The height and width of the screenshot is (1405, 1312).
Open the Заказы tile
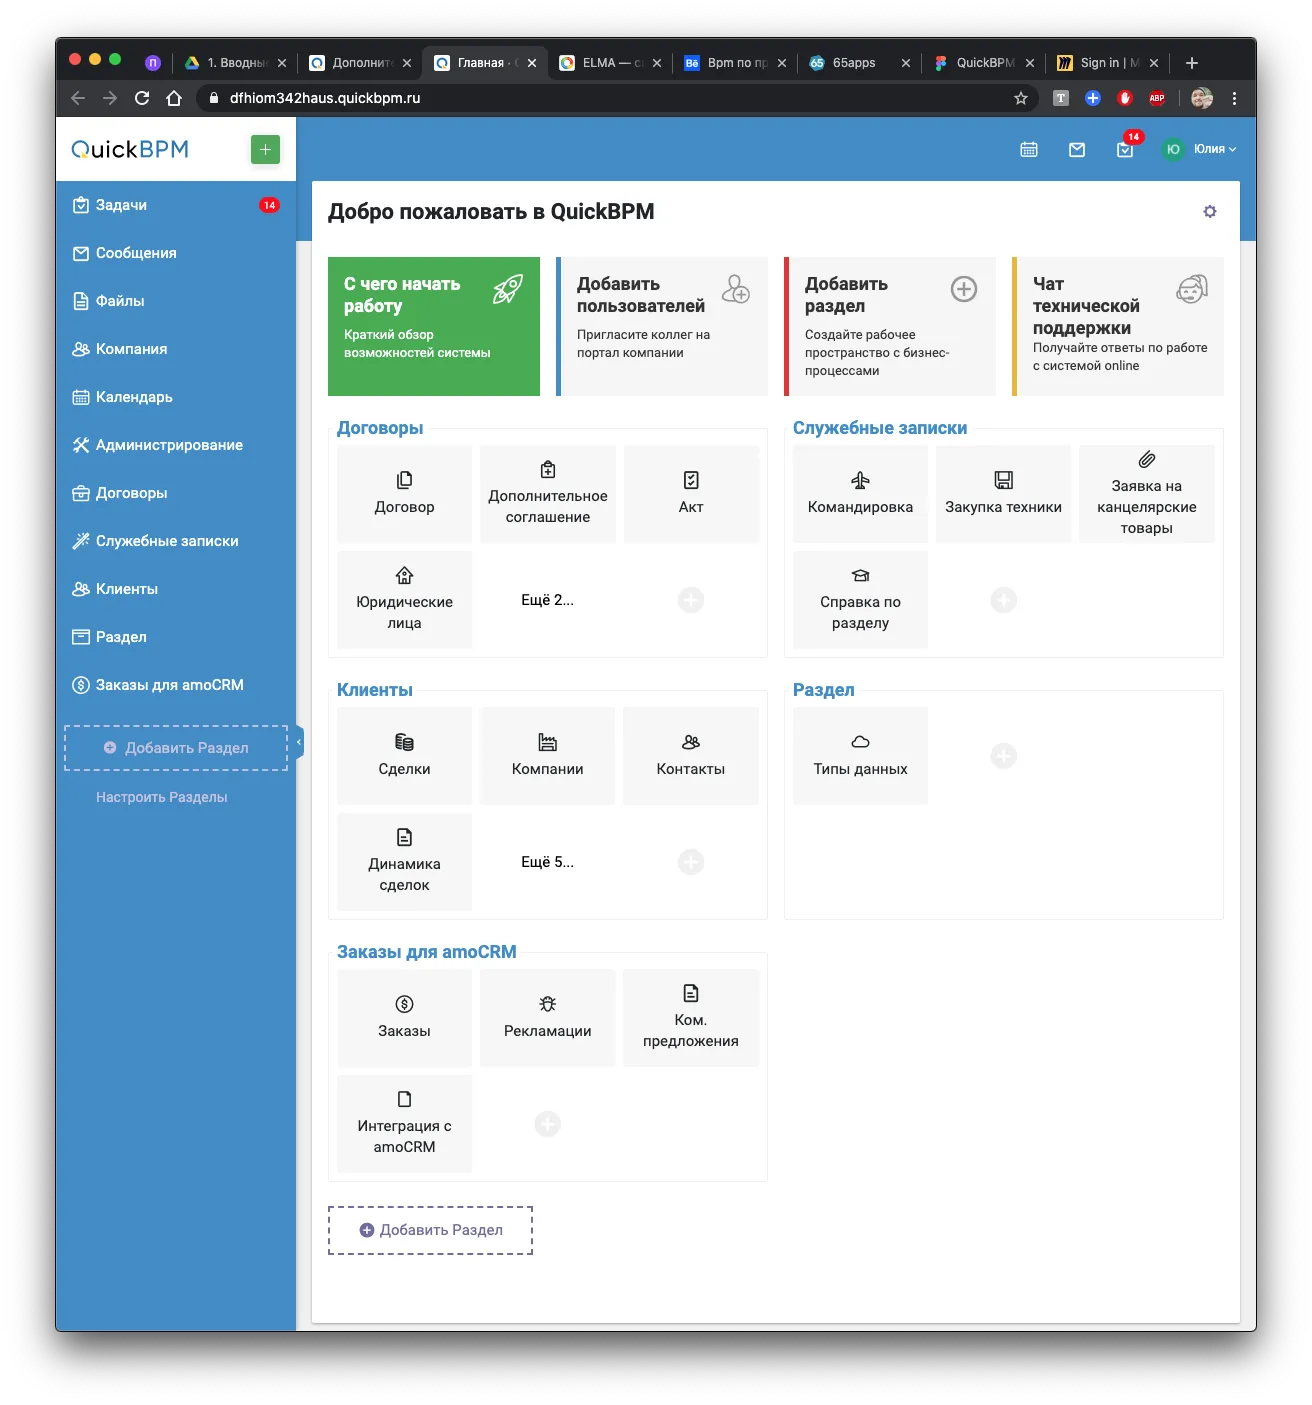pyautogui.click(x=404, y=1018)
